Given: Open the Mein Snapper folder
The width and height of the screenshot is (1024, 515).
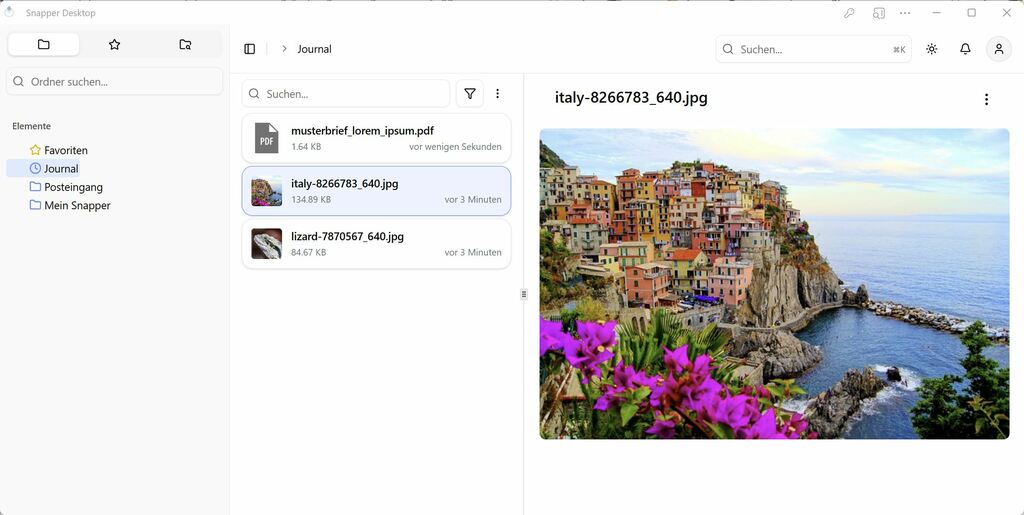Looking at the screenshot, I should pos(70,205).
